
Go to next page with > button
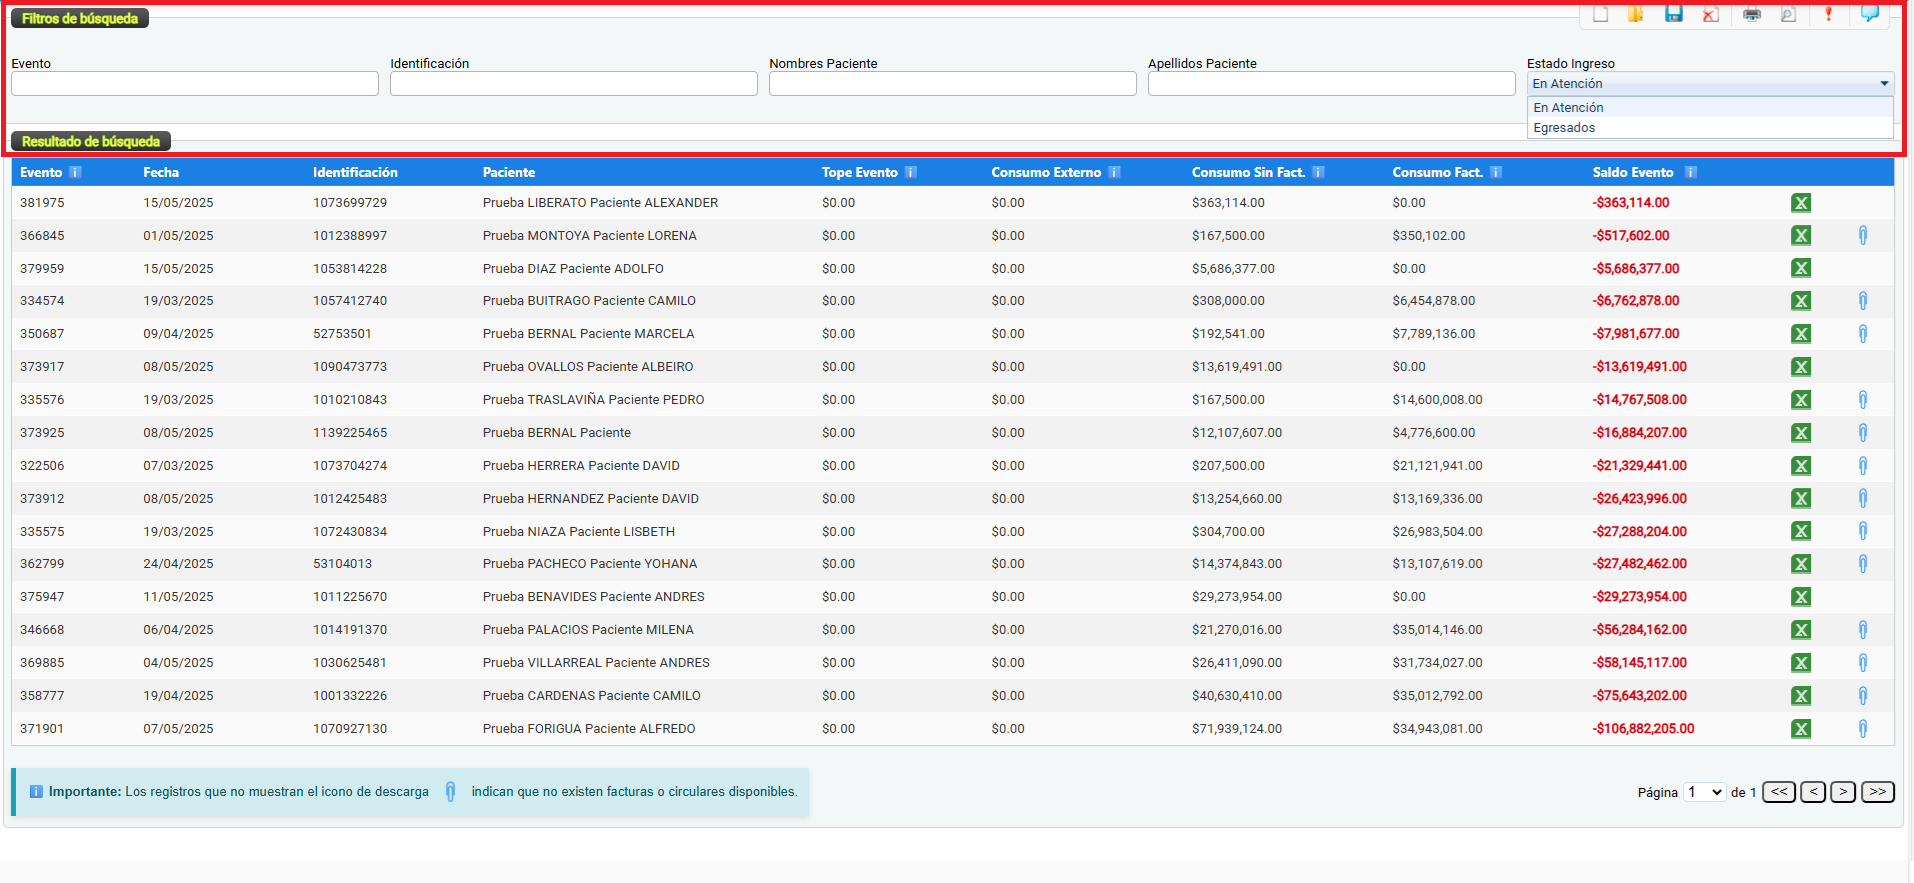tap(1843, 792)
